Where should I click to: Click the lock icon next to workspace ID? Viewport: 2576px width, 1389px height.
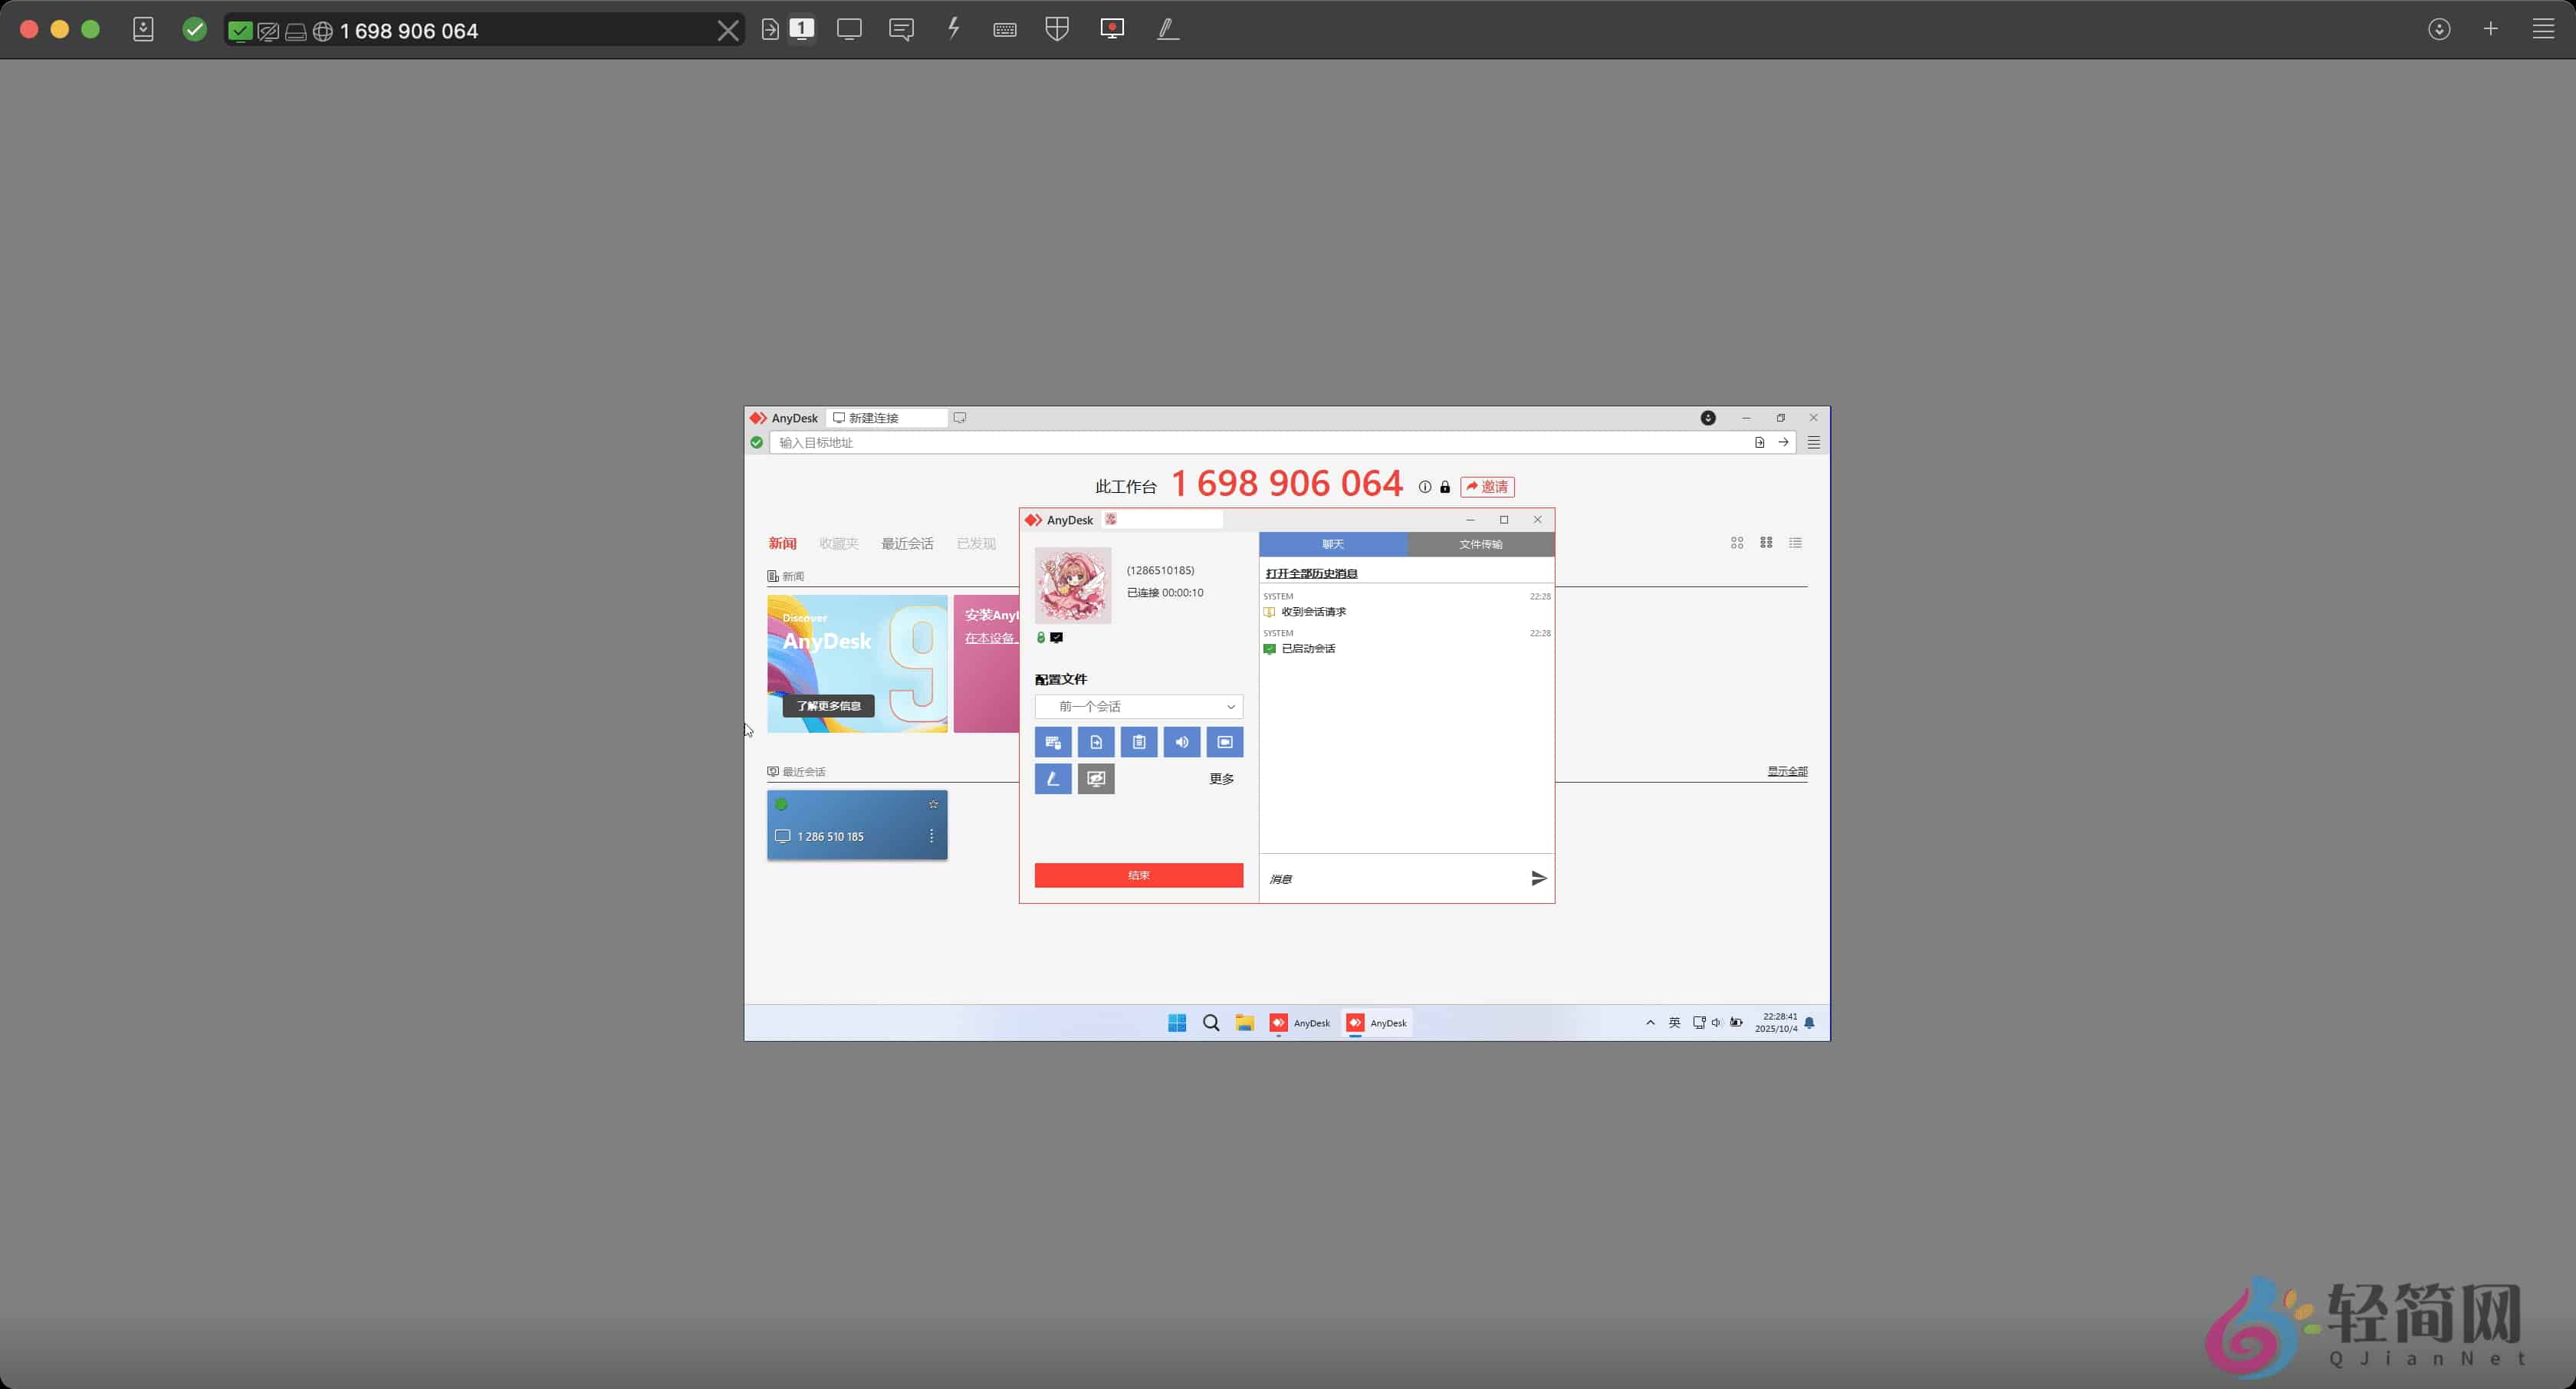(x=1446, y=487)
